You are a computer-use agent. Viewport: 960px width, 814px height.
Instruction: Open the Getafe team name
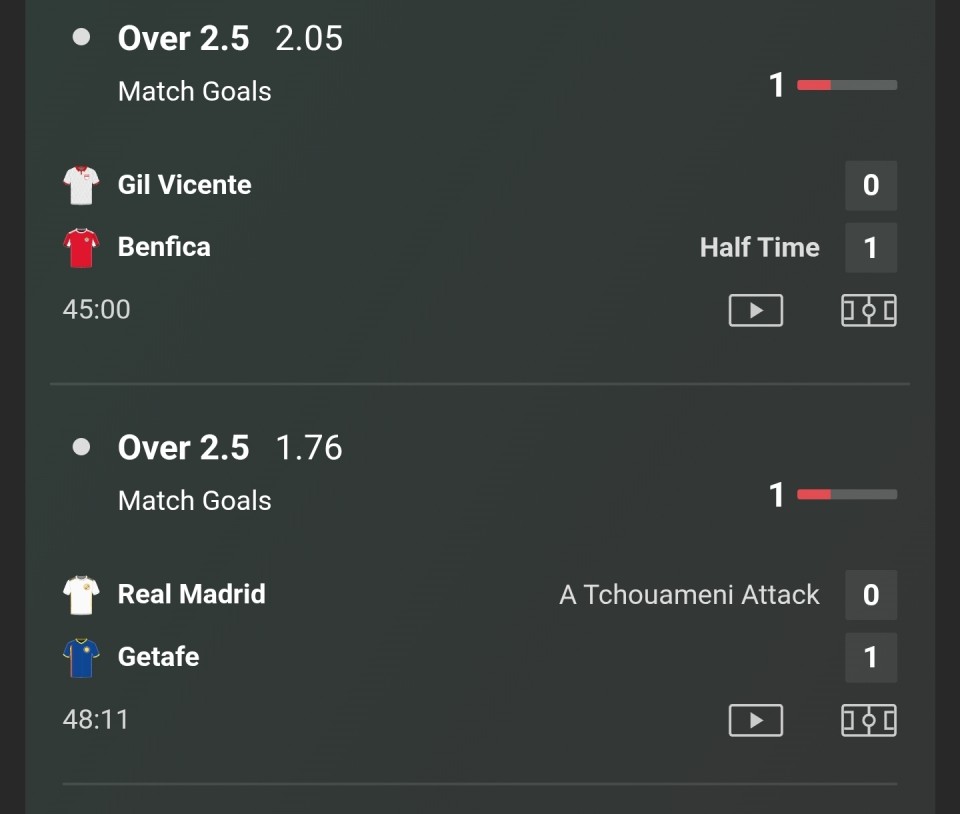point(158,657)
